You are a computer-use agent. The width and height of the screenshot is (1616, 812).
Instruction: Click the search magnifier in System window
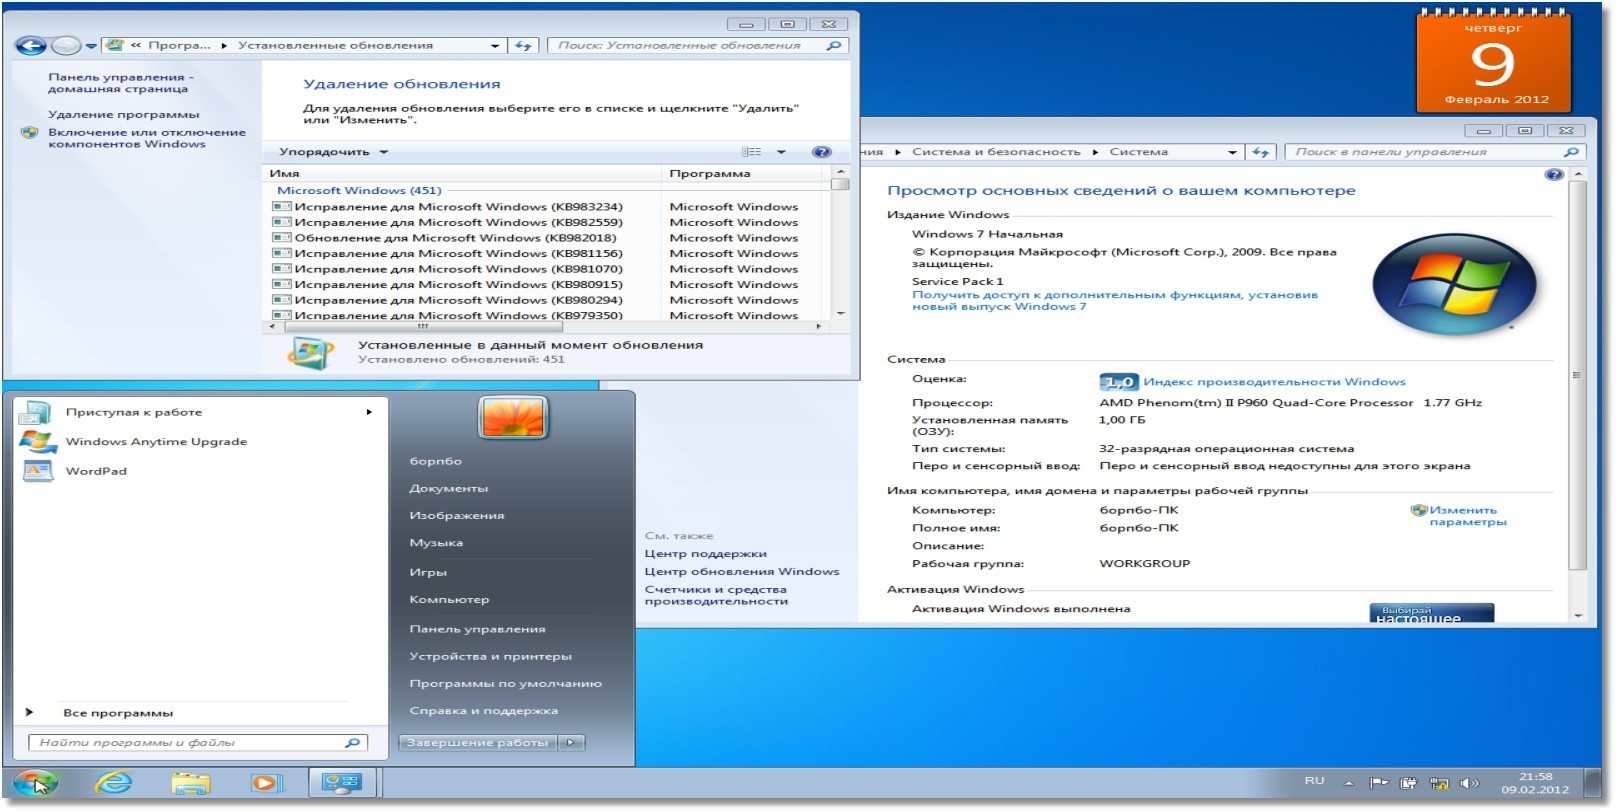(x=1570, y=152)
